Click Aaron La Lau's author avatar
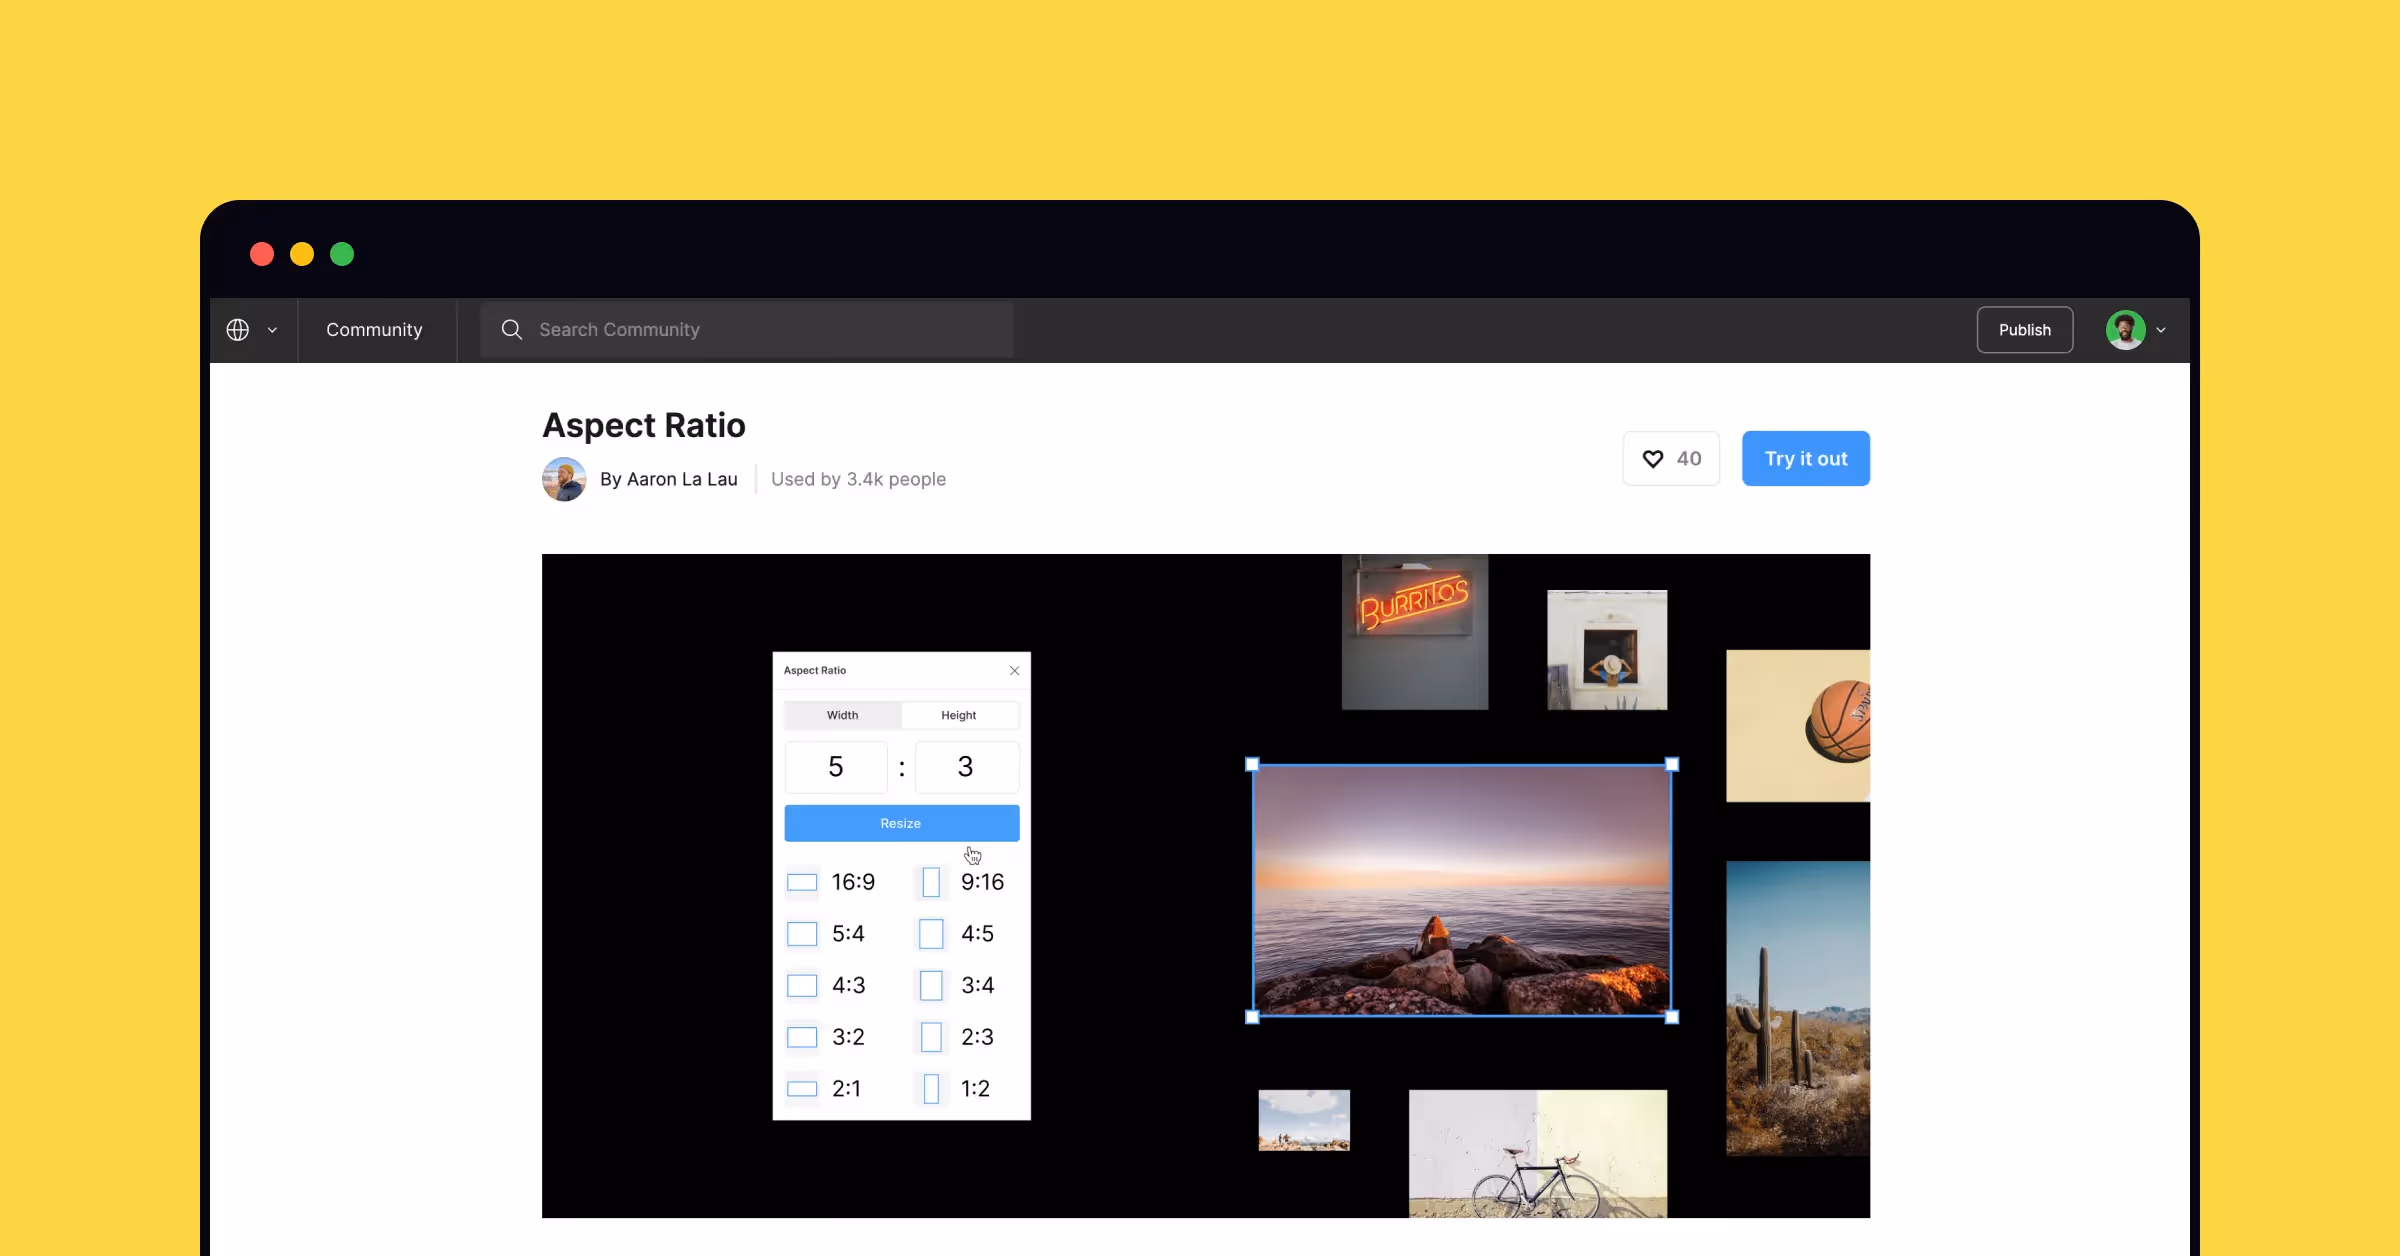 [x=564, y=479]
